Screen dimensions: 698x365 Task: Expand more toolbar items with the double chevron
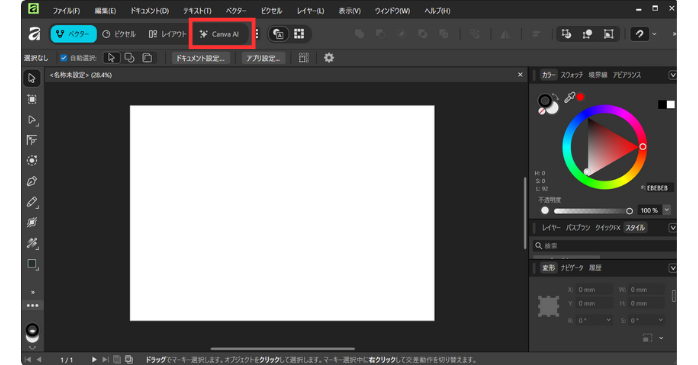[x=674, y=34]
